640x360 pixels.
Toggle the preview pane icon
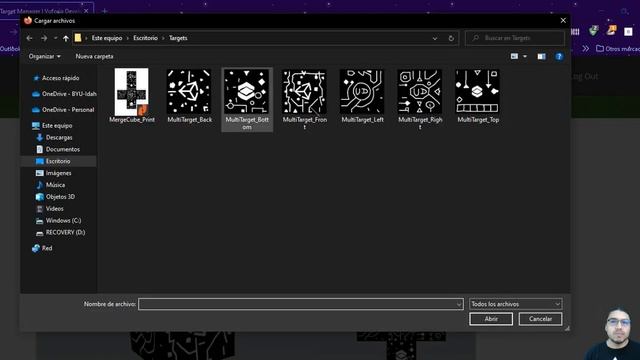tap(541, 56)
